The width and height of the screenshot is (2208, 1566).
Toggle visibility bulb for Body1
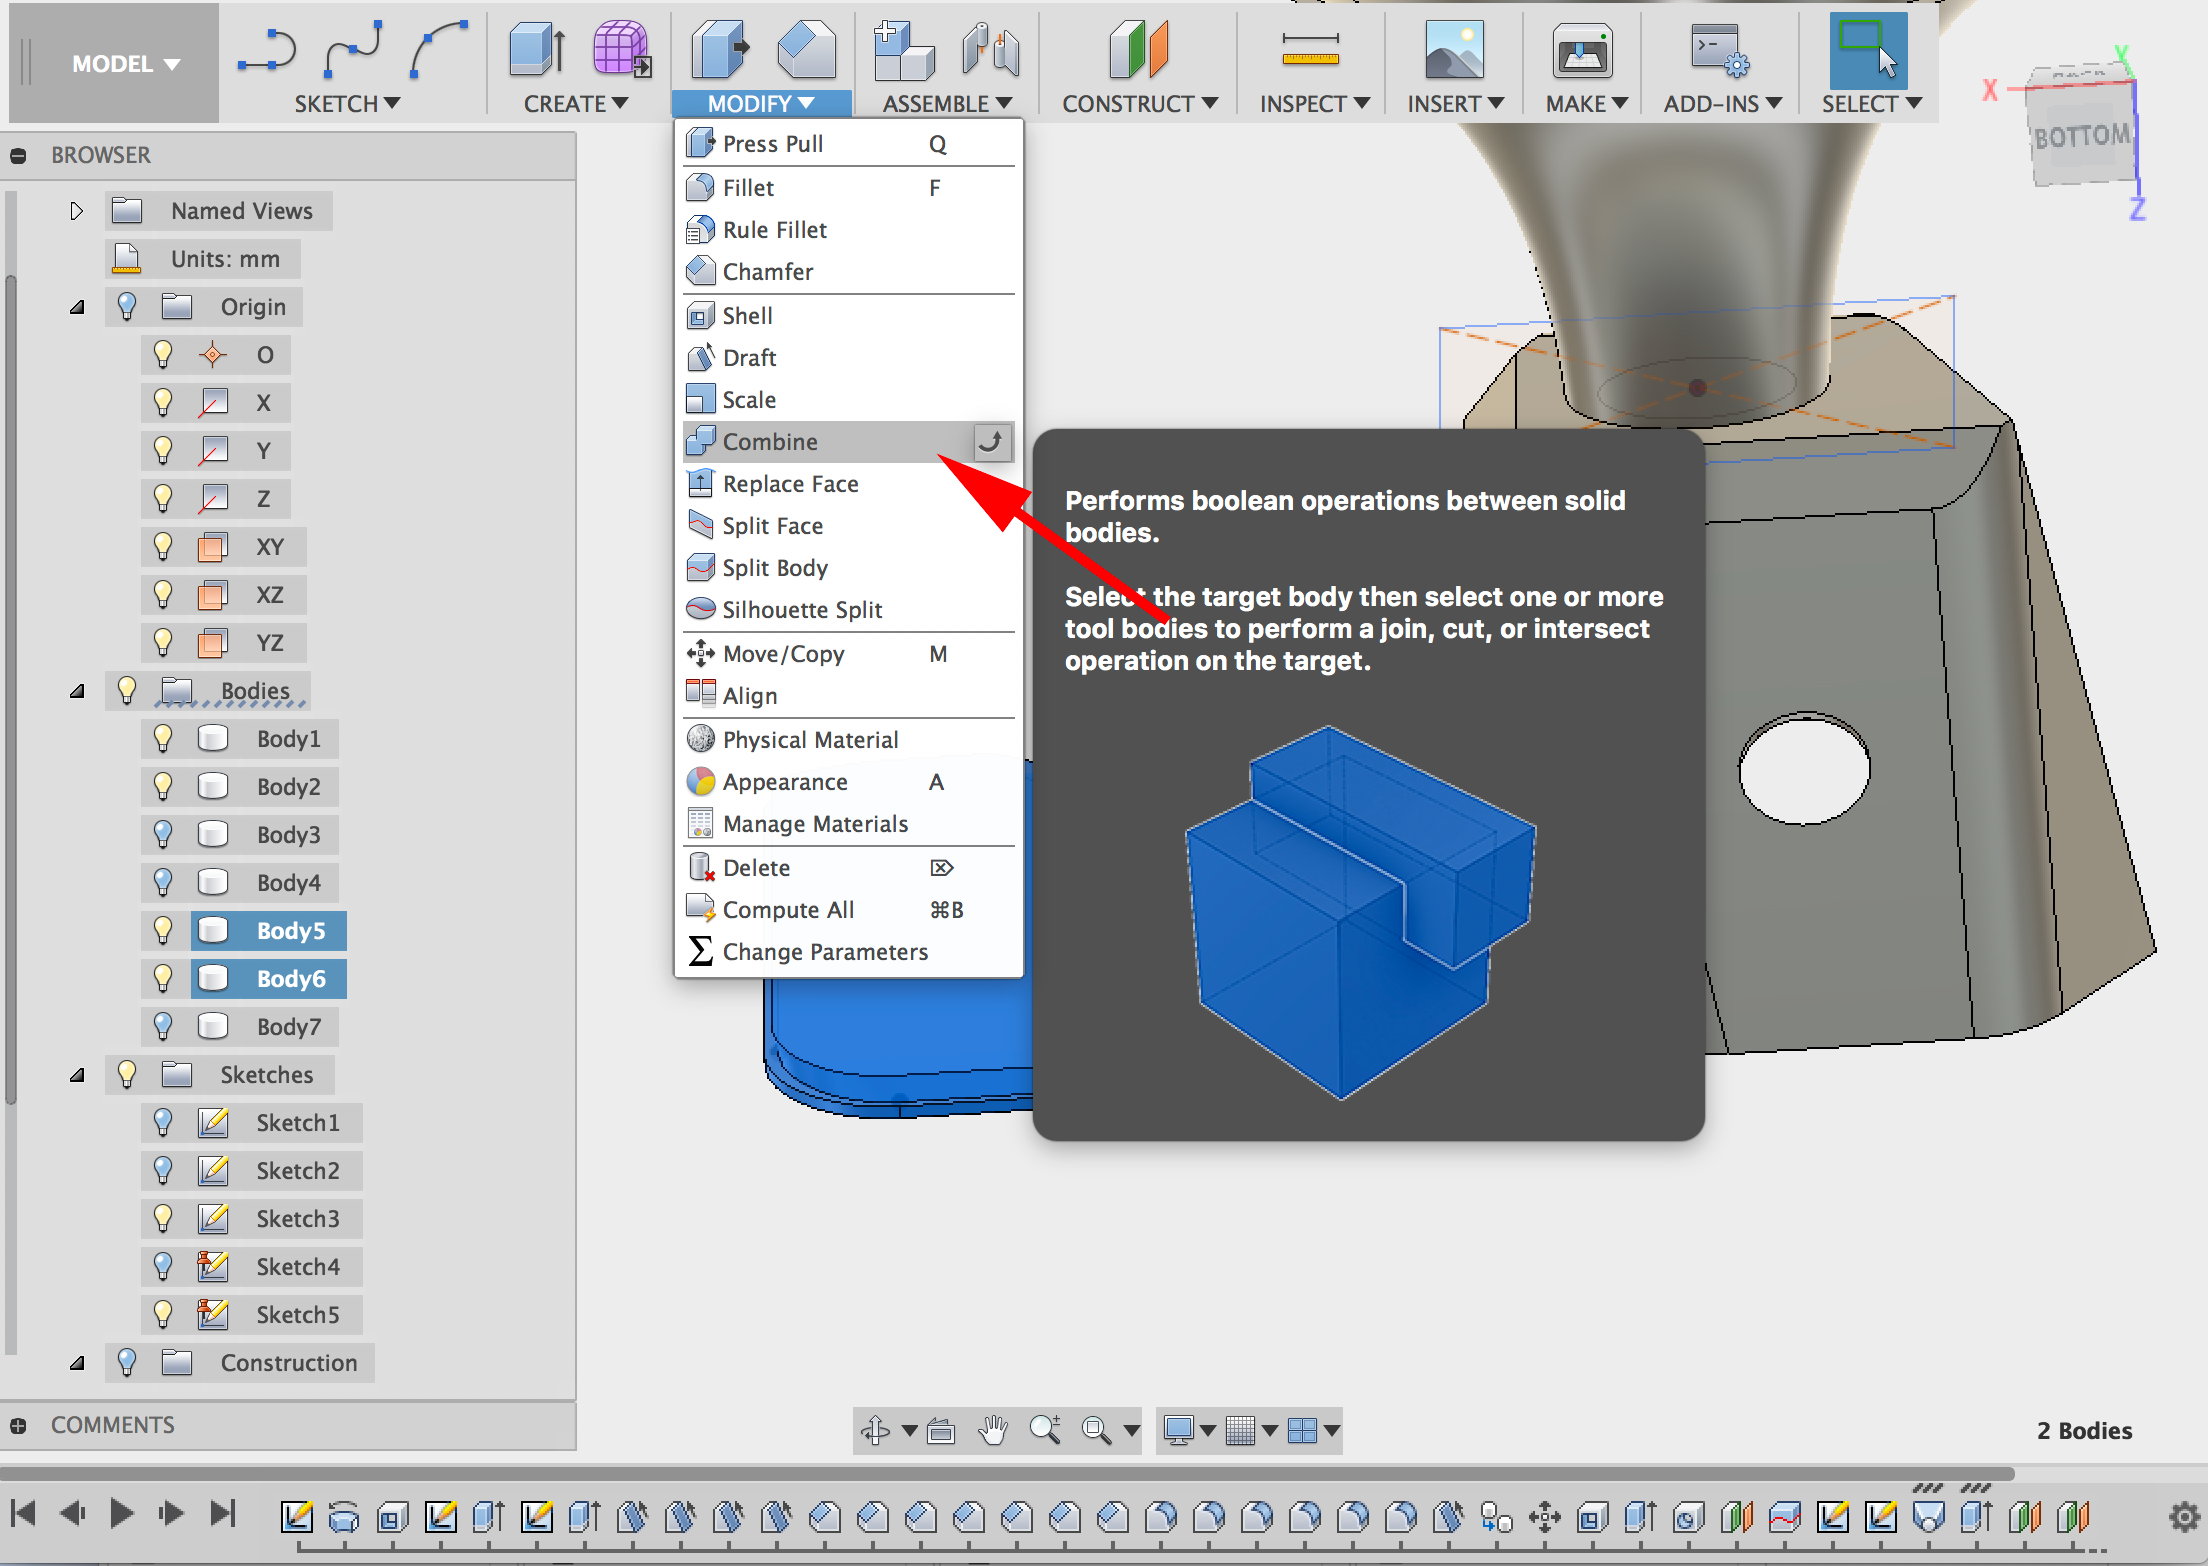[163, 739]
